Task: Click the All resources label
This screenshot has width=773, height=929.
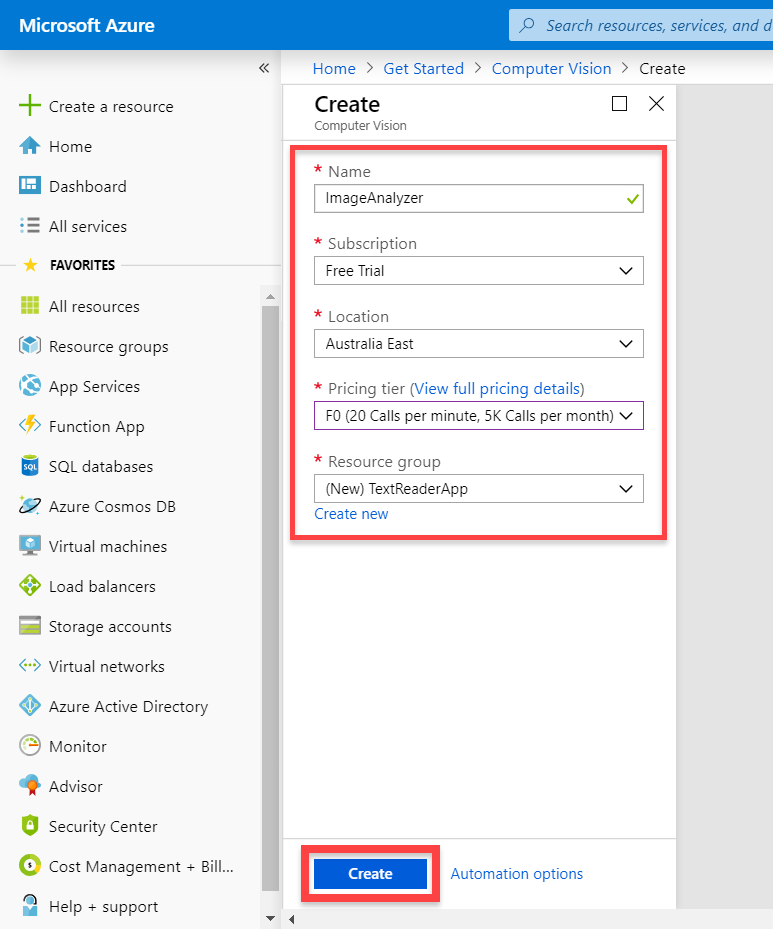Action: 94,306
